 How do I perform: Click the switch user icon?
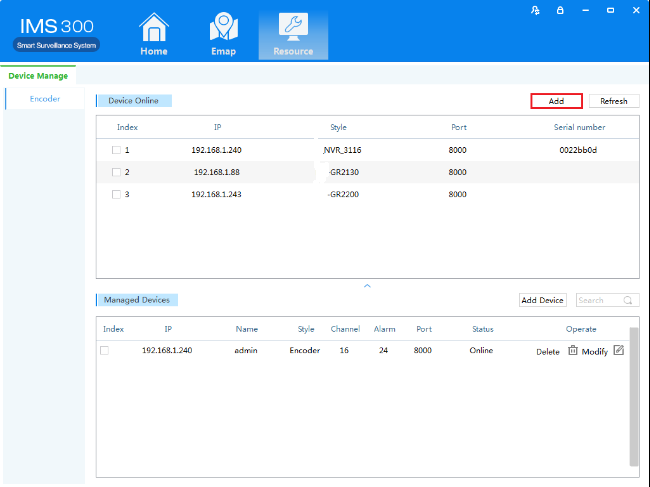pyautogui.click(x=536, y=10)
